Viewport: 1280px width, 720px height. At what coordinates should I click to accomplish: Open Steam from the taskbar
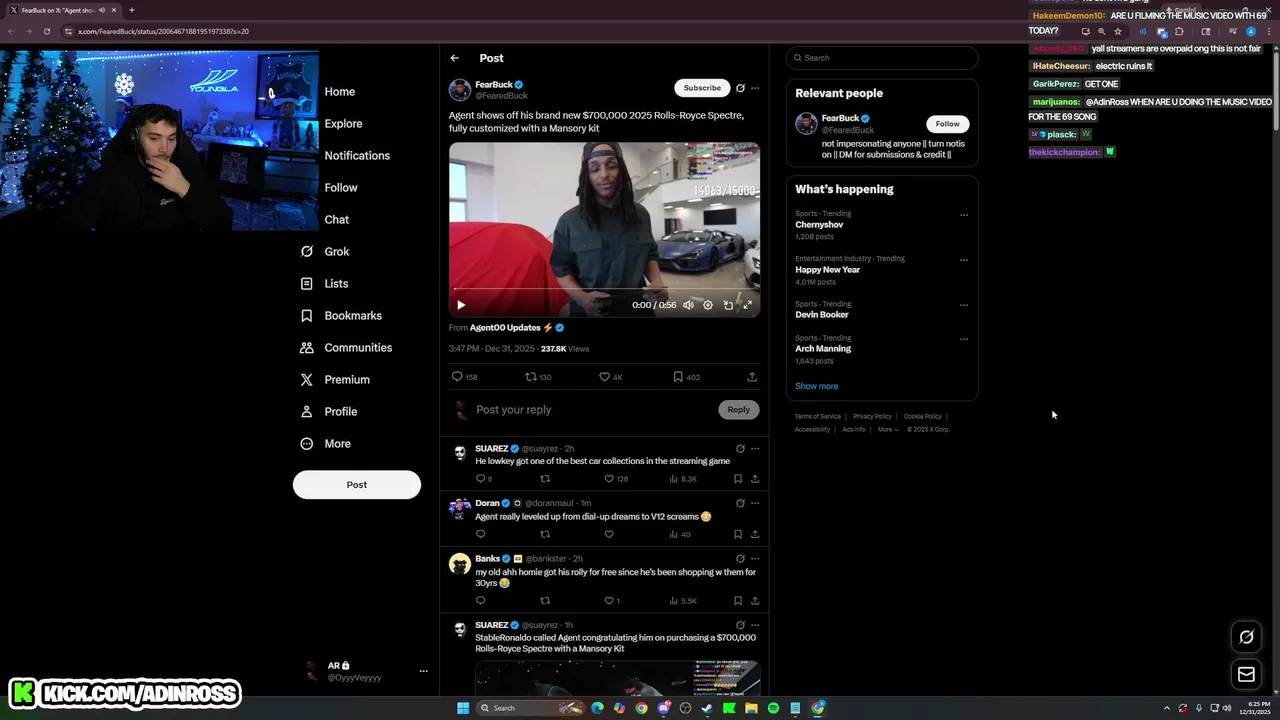tap(707, 708)
